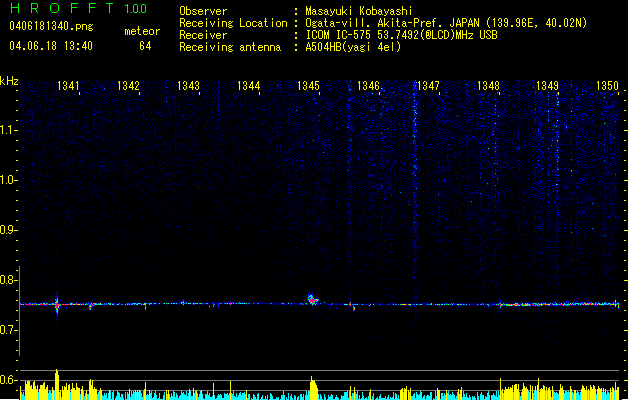The width and height of the screenshot is (629, 400).
Task: Click the timestamp 04.06.18 13:40
Action: (51, 46)
